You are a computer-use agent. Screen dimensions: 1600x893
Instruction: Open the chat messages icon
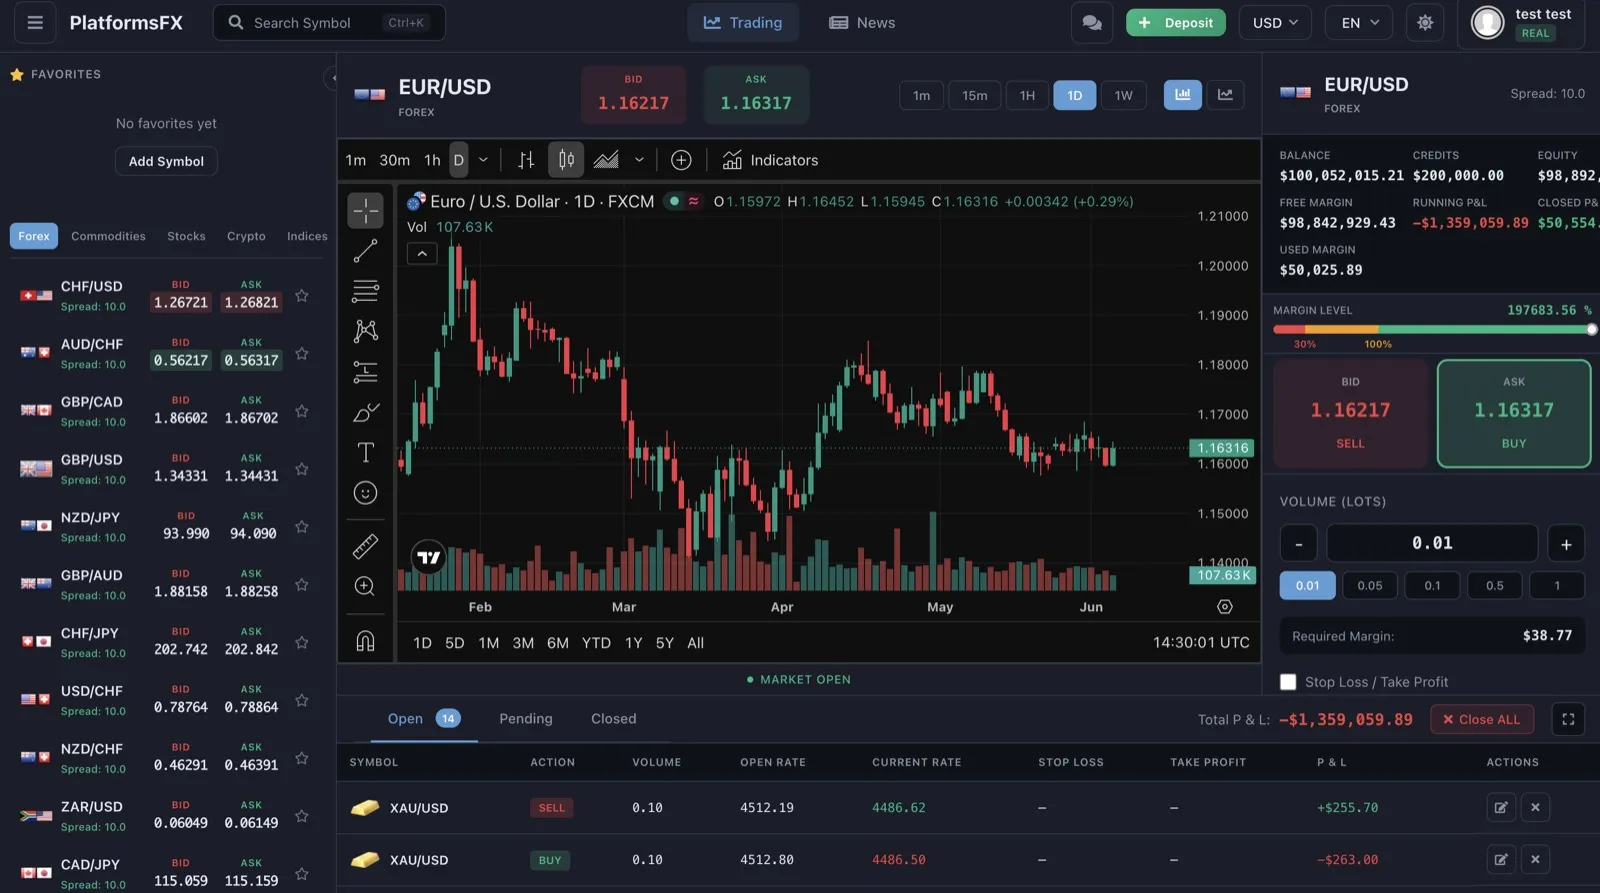click(x=1092, y=22)
